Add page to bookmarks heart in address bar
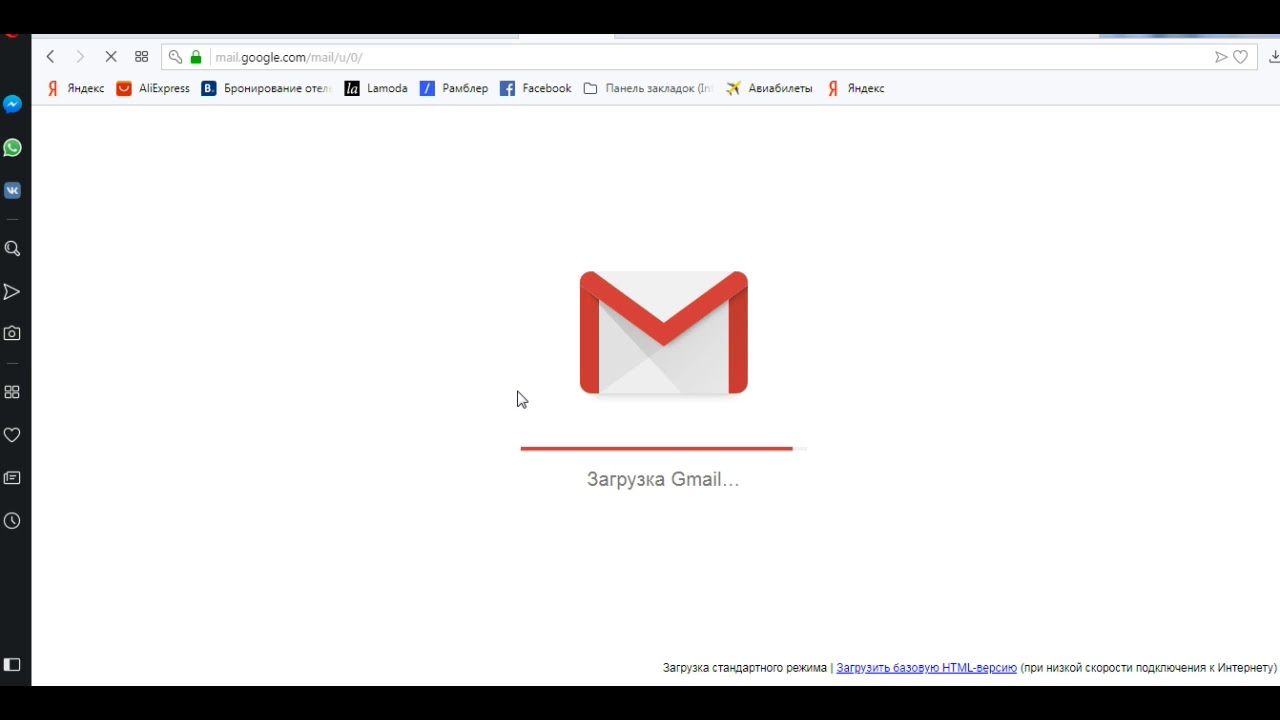1280x720 pixels. click(x=1241, y=57)
